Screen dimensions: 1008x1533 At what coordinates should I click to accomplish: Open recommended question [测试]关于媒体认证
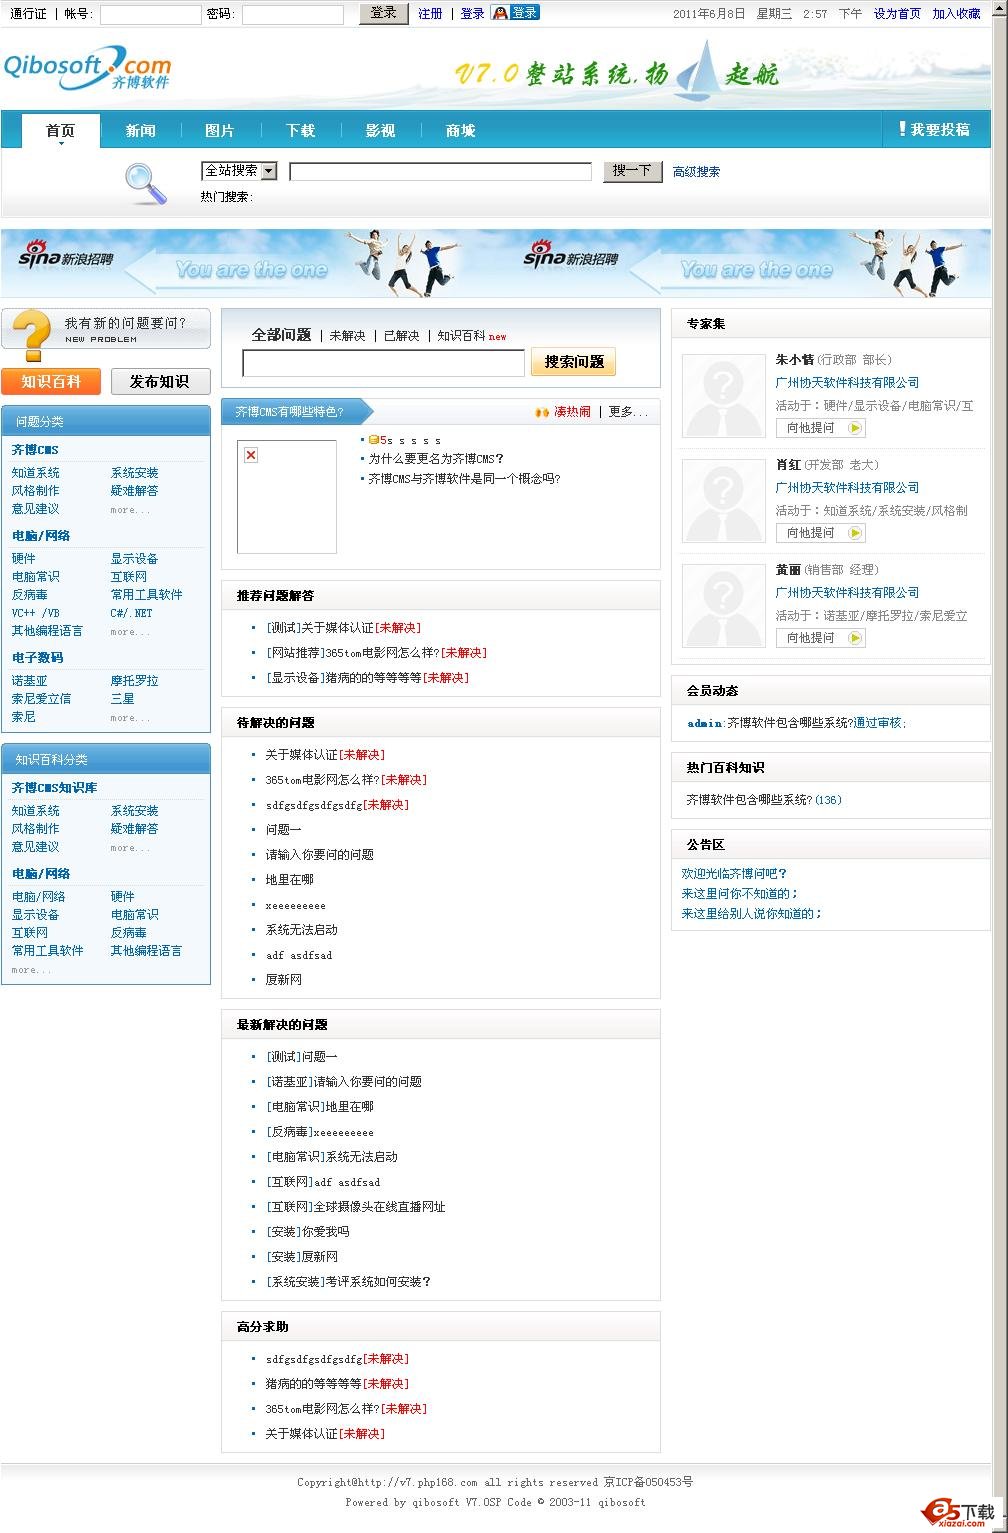[319, 628]
